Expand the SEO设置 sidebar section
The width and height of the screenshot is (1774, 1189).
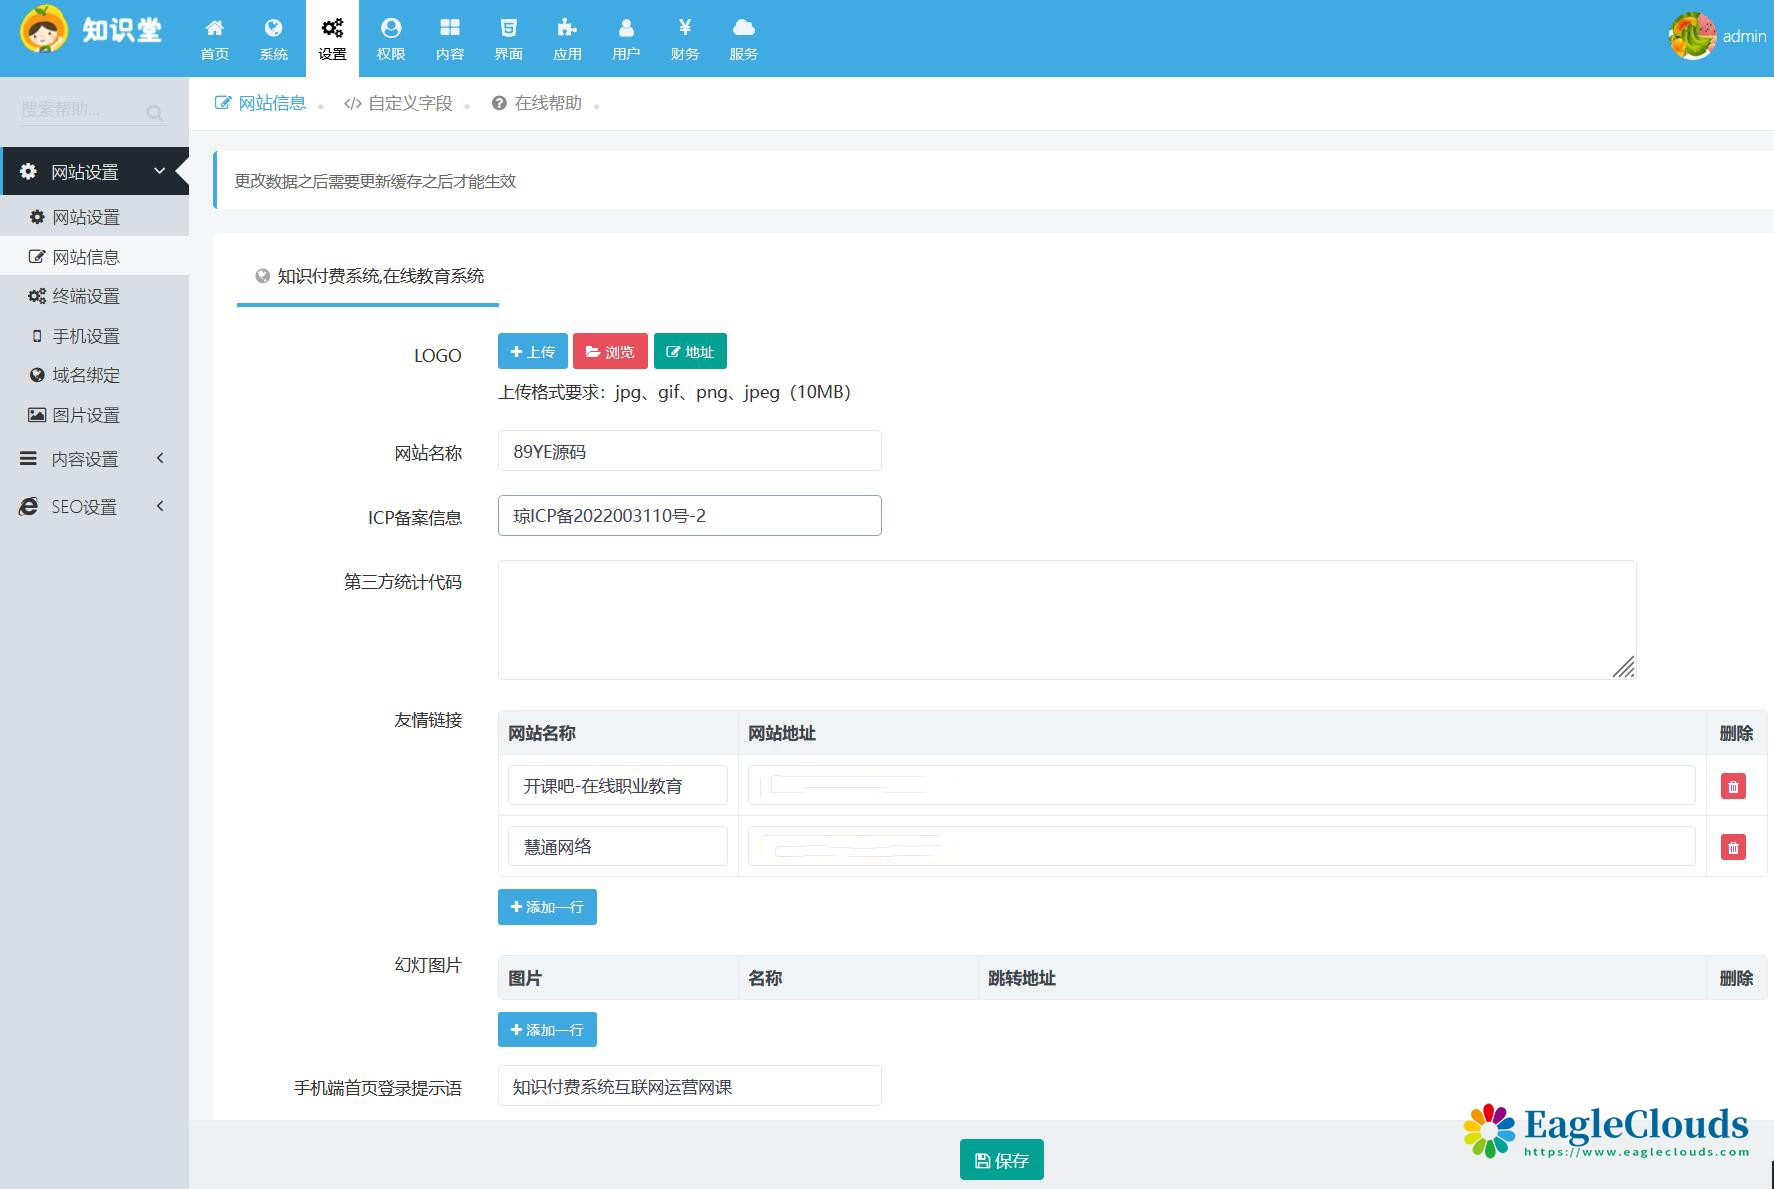[x=93, y=507]
